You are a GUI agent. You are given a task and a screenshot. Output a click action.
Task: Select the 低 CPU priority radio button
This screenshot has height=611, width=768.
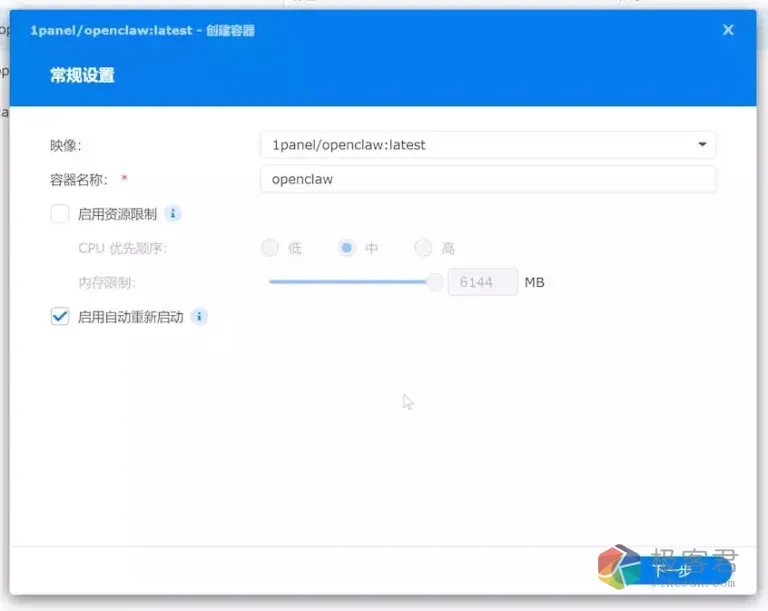coord(270,248)
